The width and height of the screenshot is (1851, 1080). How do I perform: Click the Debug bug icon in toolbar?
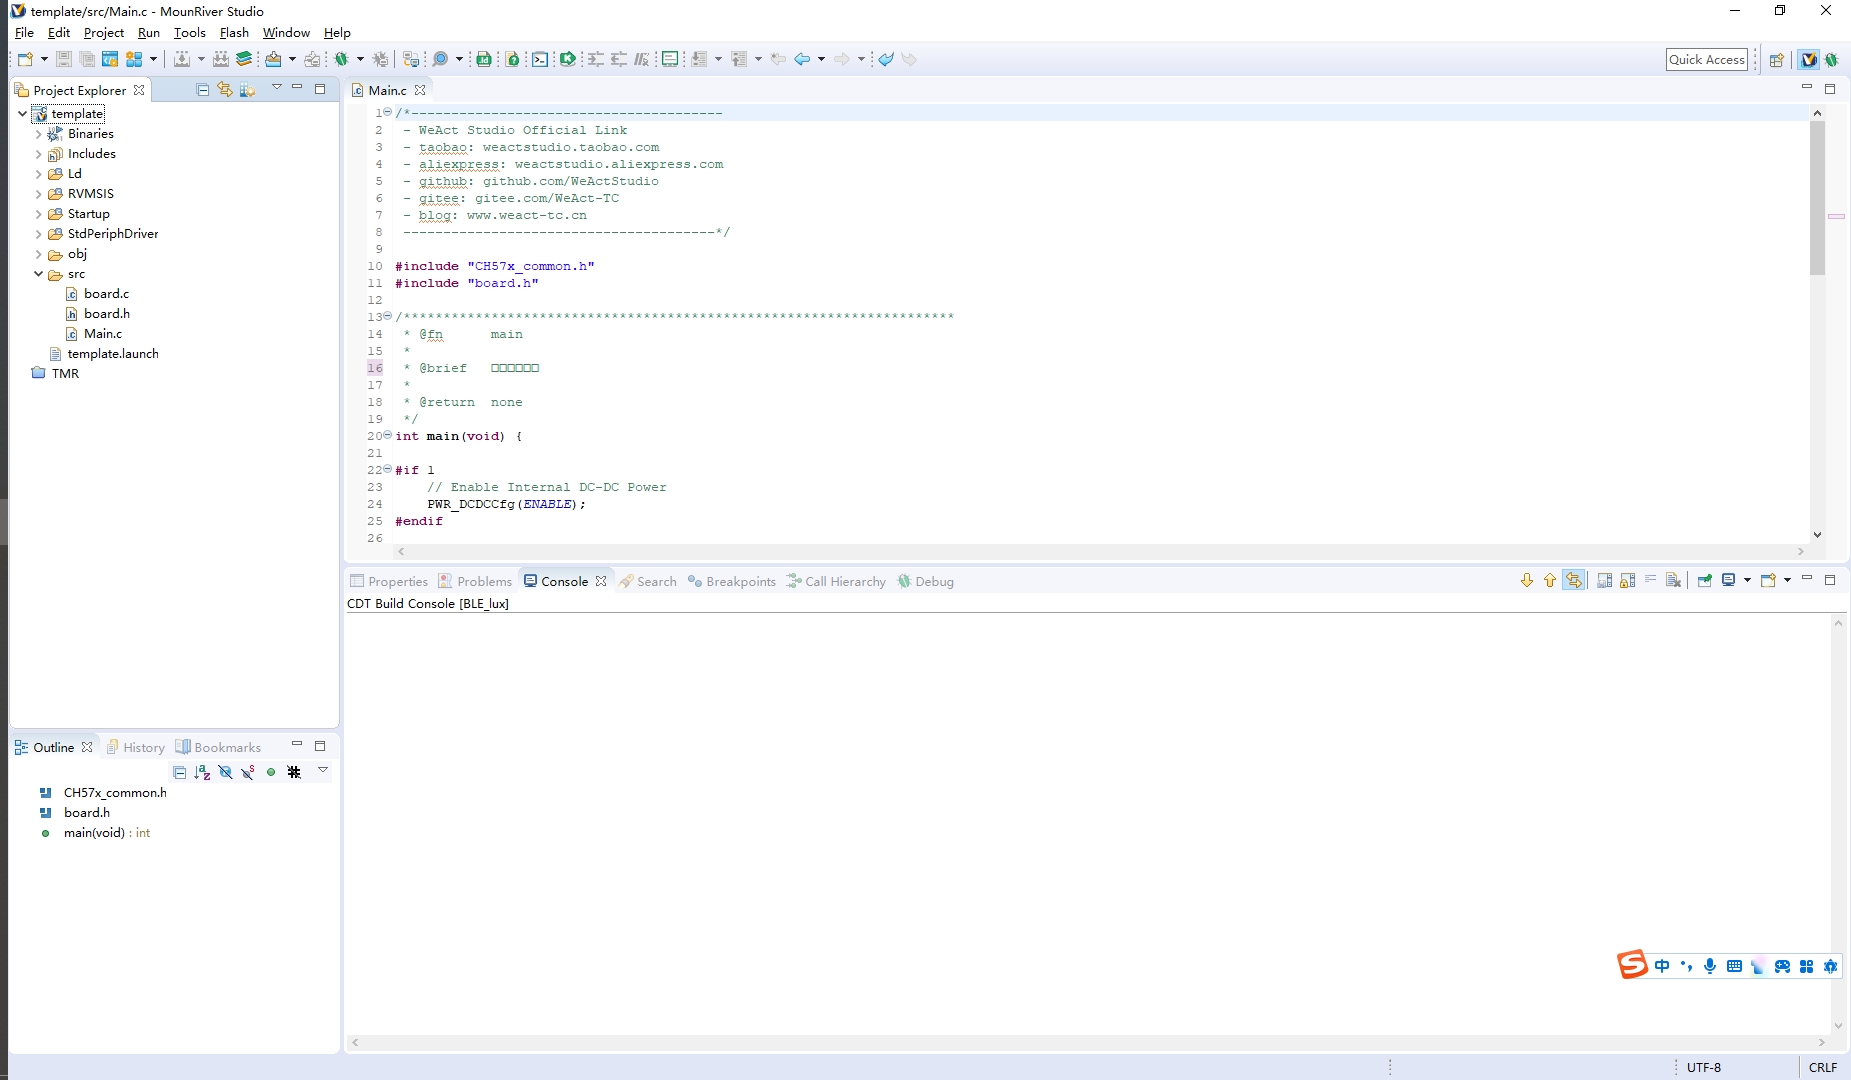341,59
